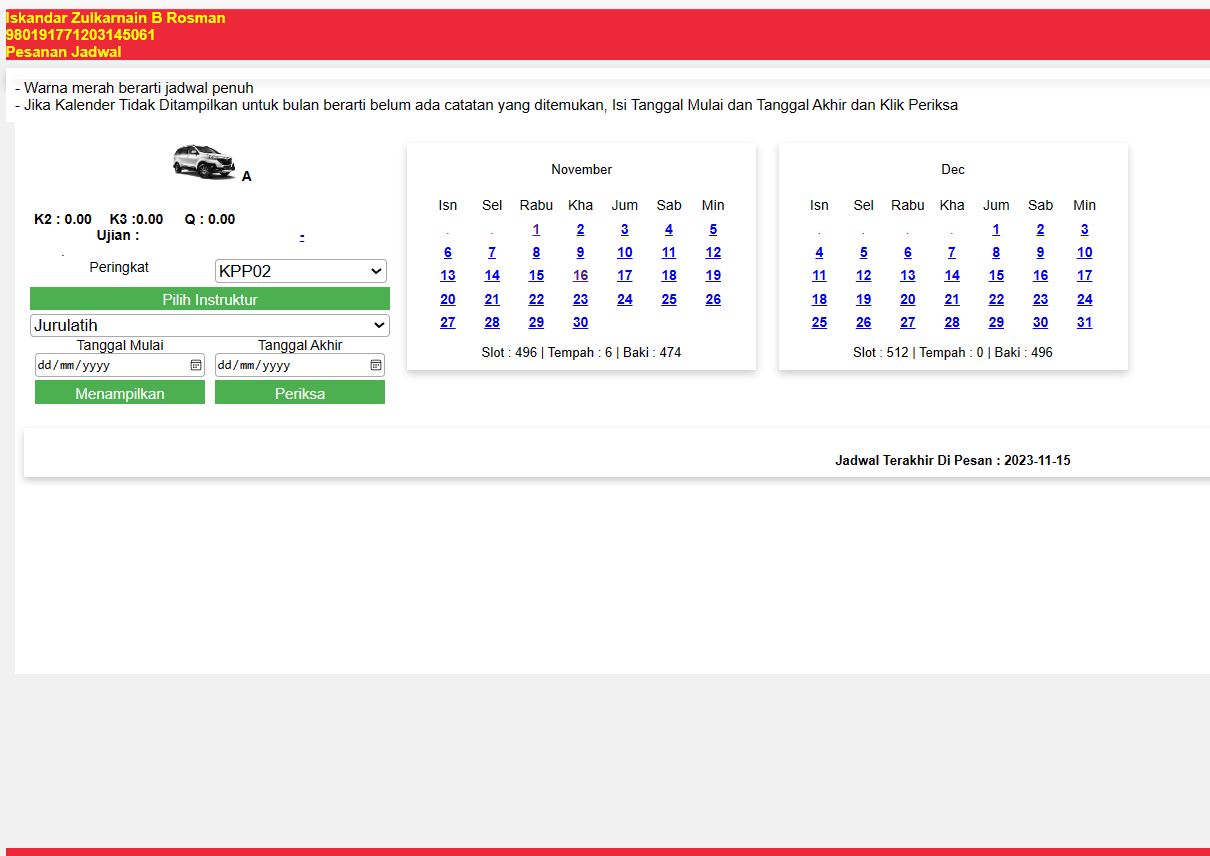
Task: Click December 25 date link
Action: click(819, 323)
